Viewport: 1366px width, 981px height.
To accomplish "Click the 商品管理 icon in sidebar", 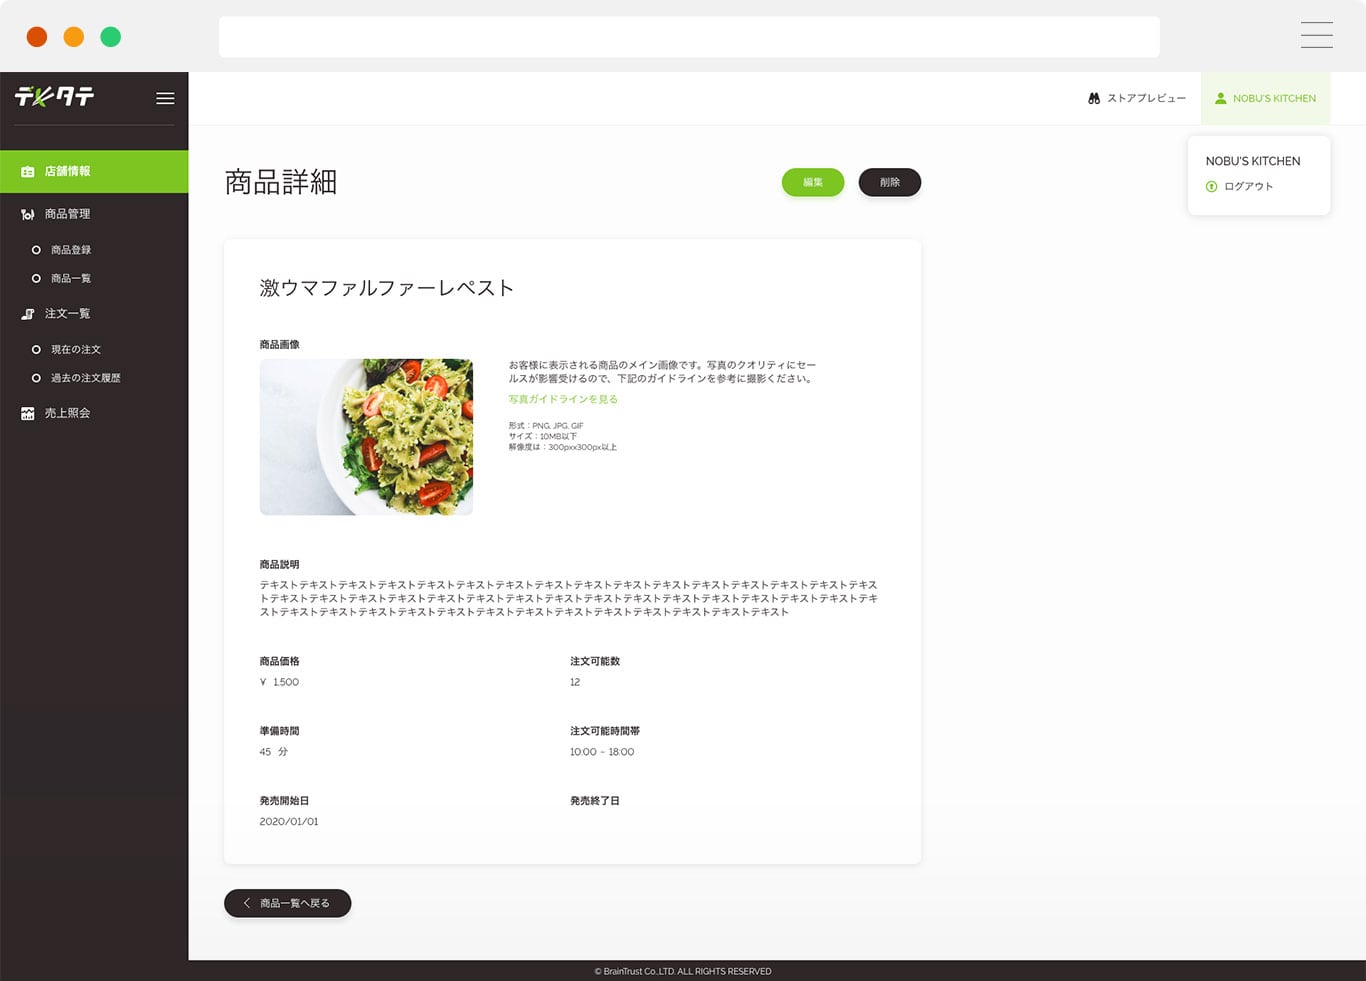I will (28, 215).
